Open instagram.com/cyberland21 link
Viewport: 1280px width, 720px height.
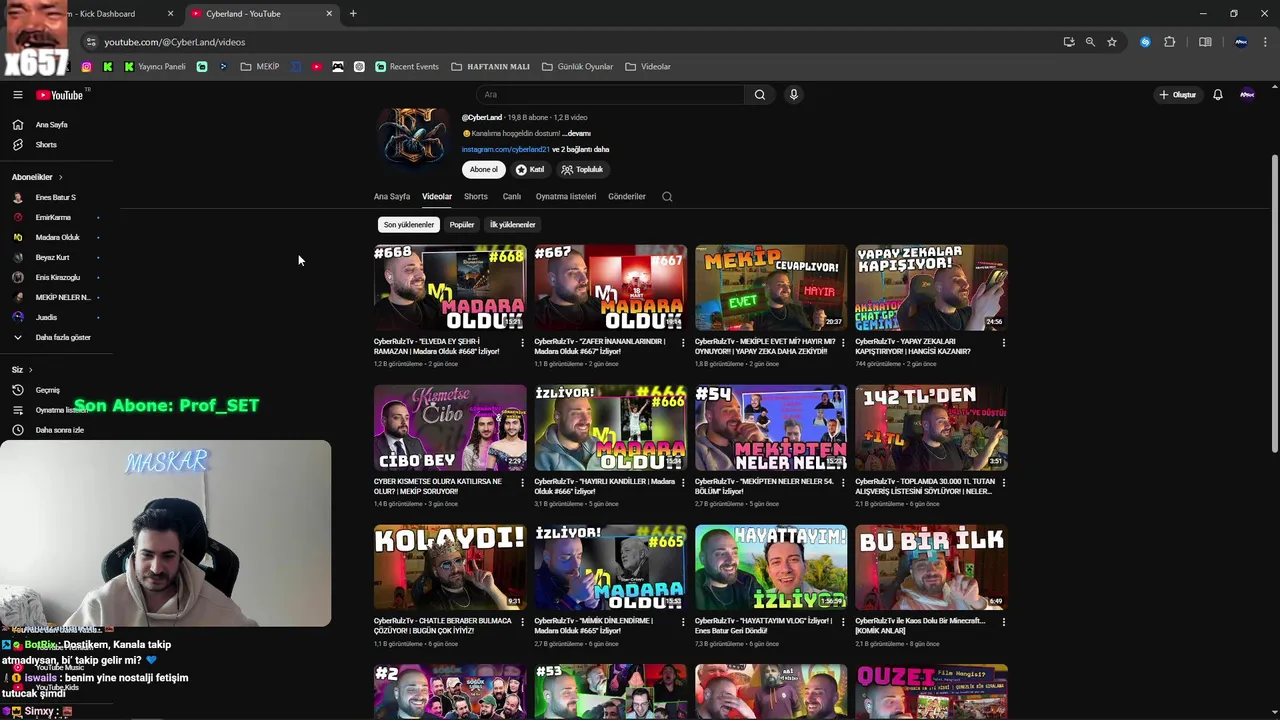(x=505, y=150)
